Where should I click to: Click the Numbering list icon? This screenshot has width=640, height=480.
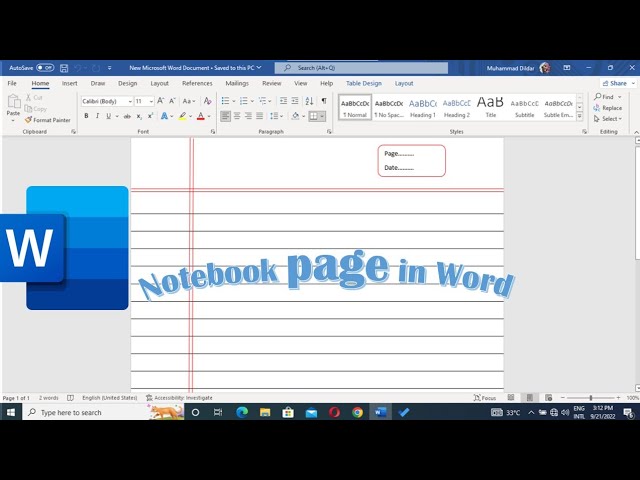pyautogui.click(x=244, y=101)
